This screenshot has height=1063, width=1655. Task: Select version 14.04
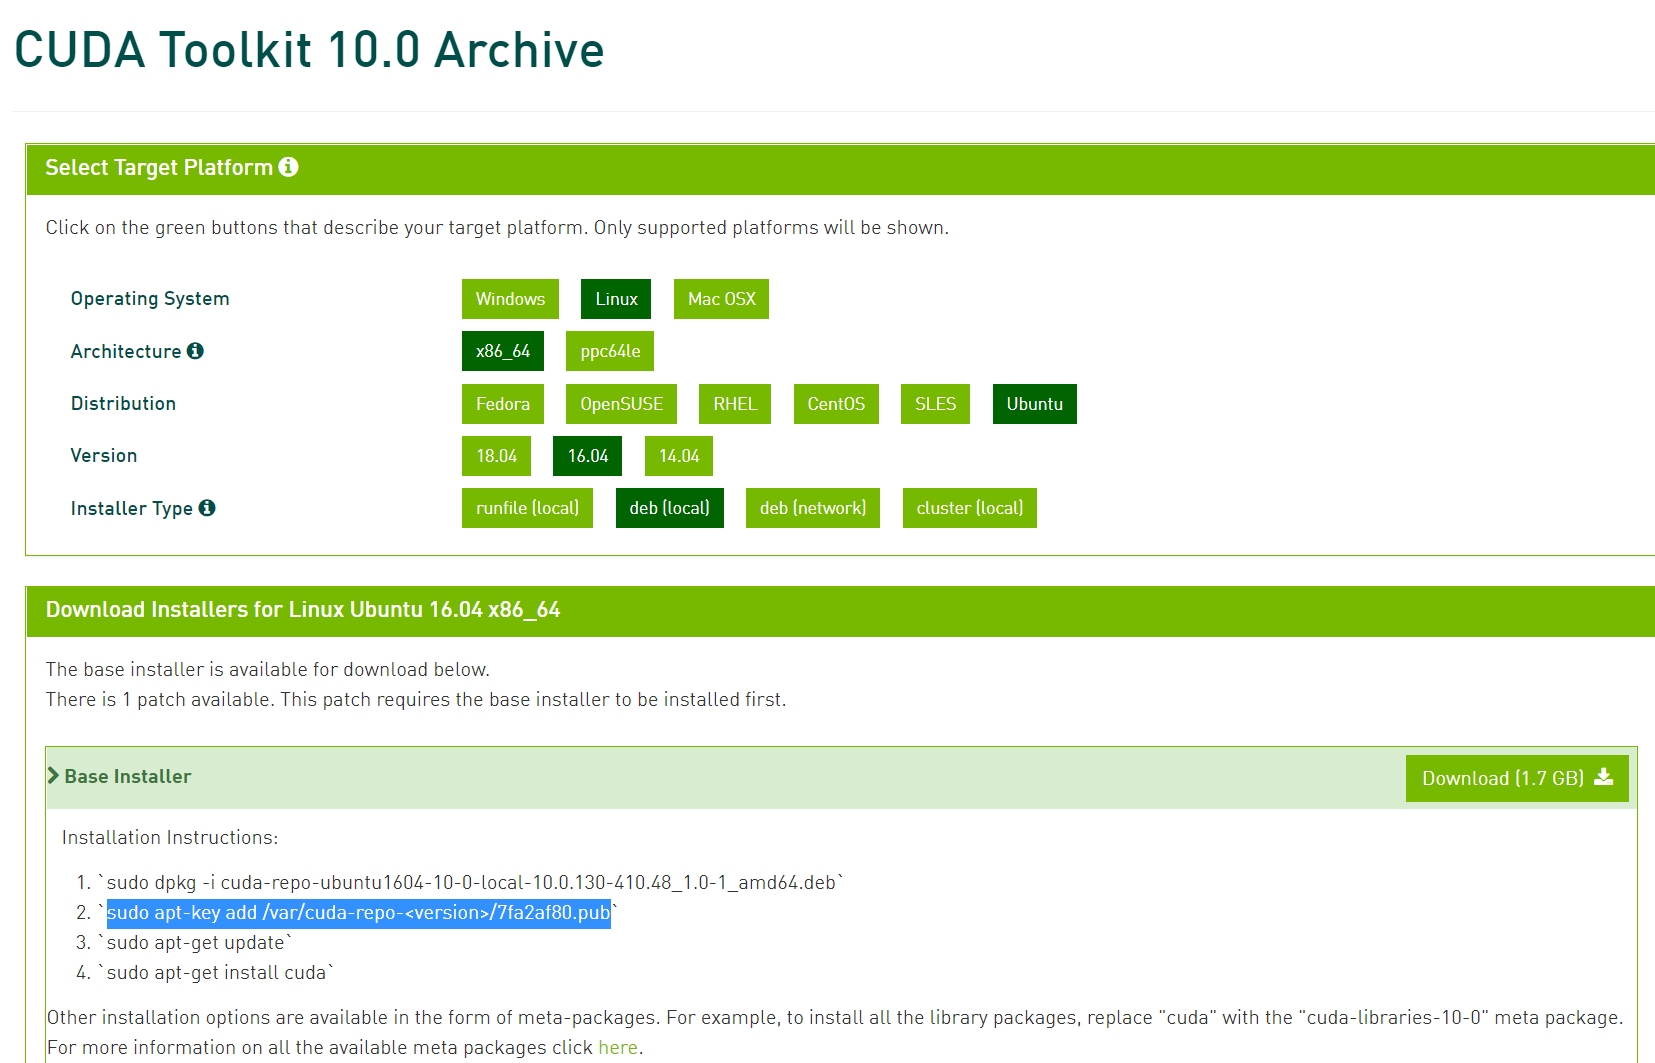[x=679, y=456]
